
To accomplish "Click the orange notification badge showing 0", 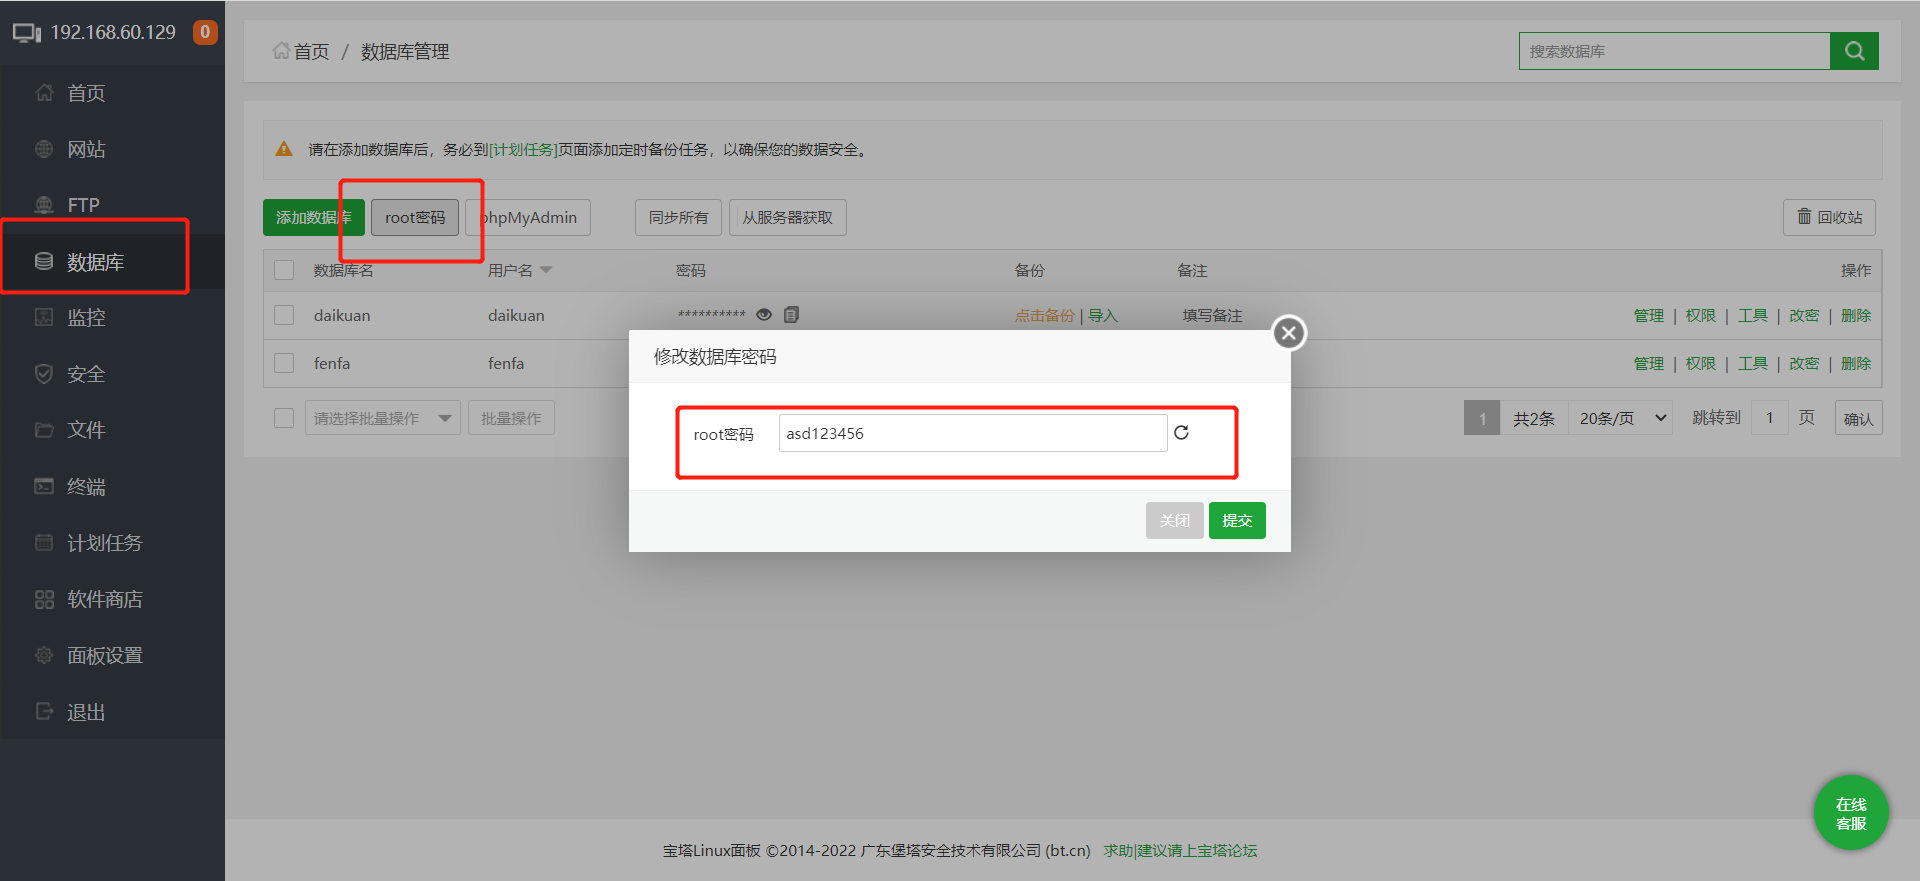I will click(205, 32).
